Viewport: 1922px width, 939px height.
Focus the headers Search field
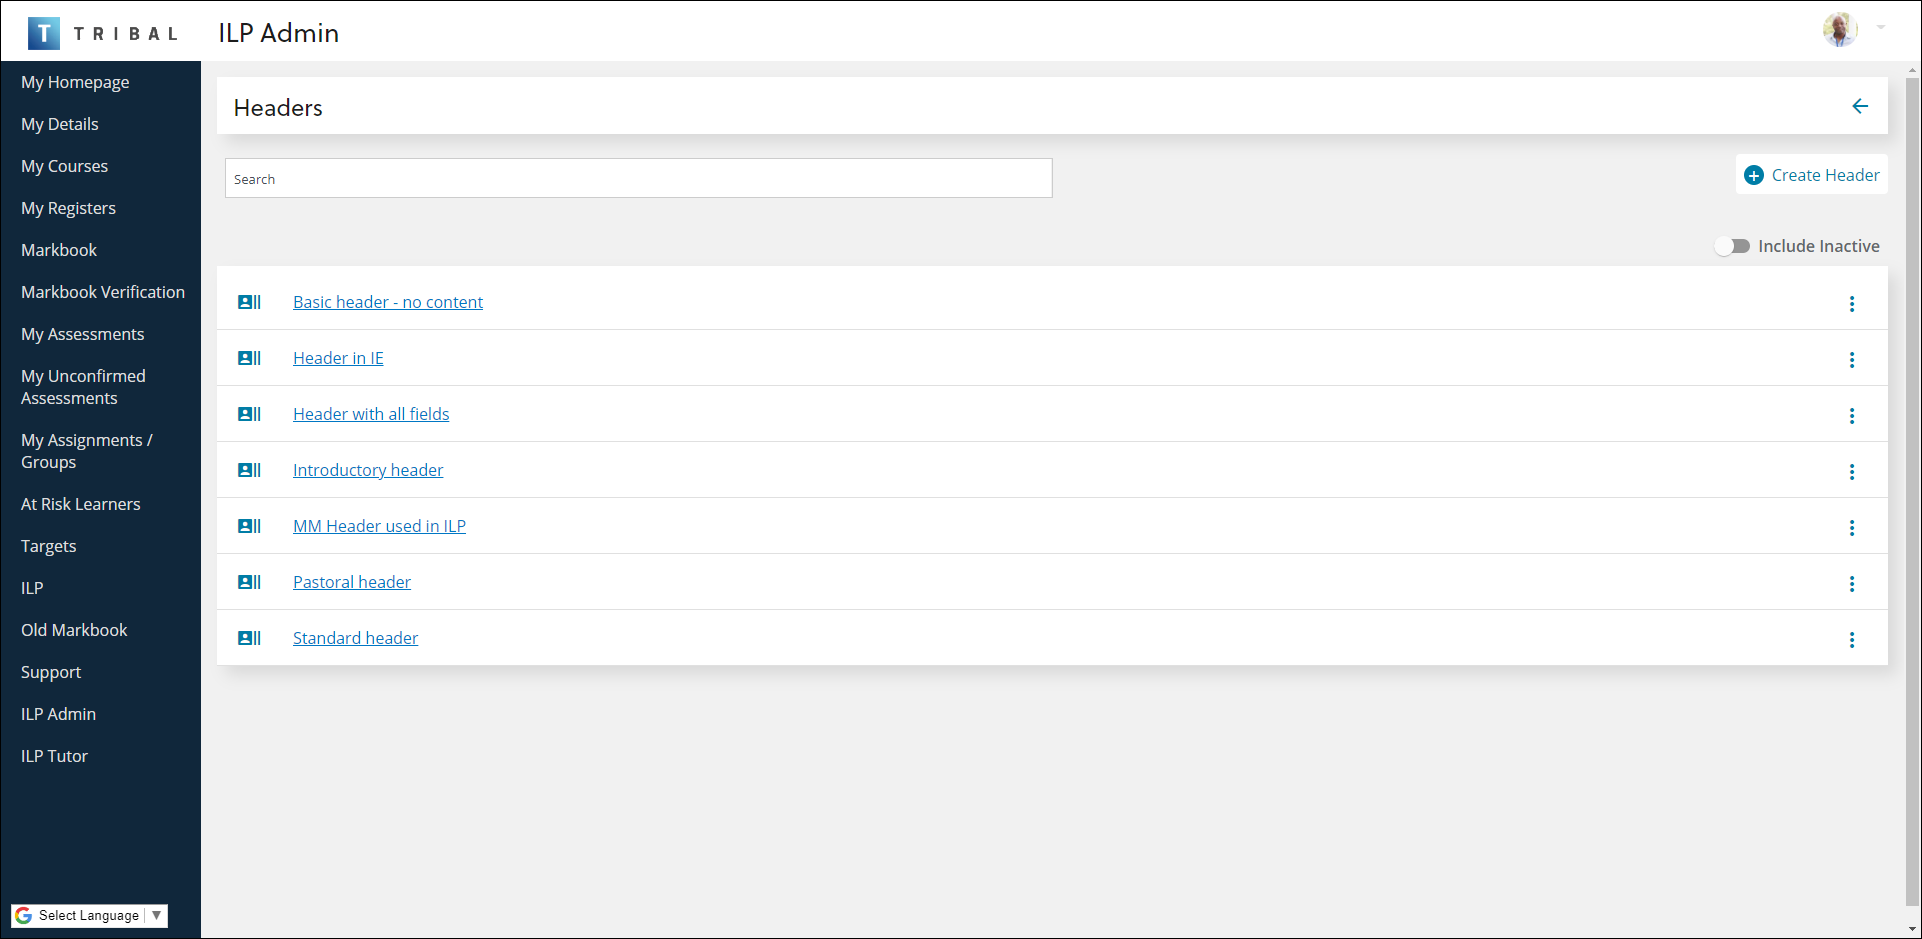tap(638, 178)
